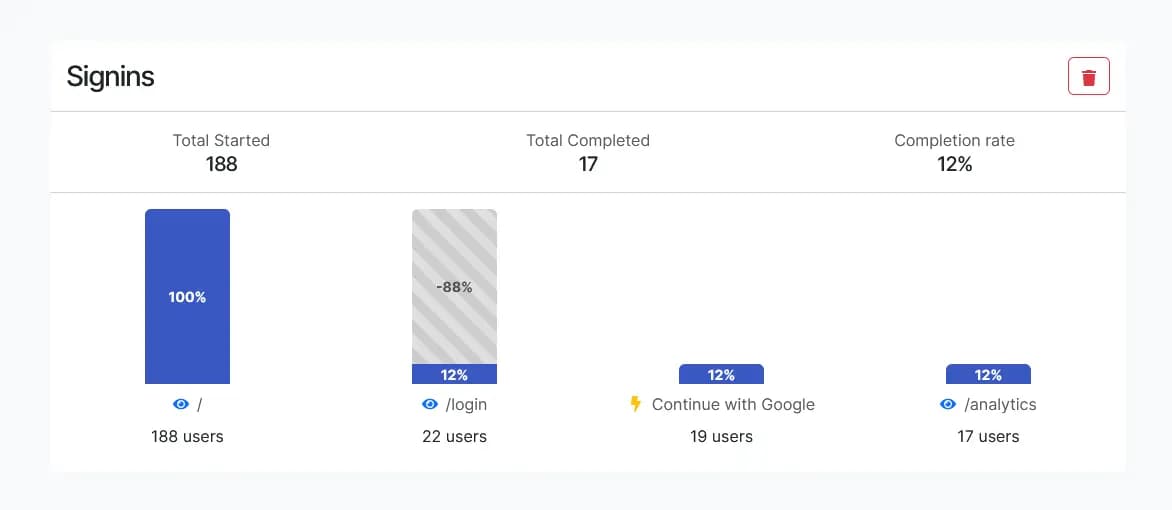Image resolution: width=1172 pixels, height=510 pixels.
Task: Click the Signins funnel title
Action: coord(110,77)
